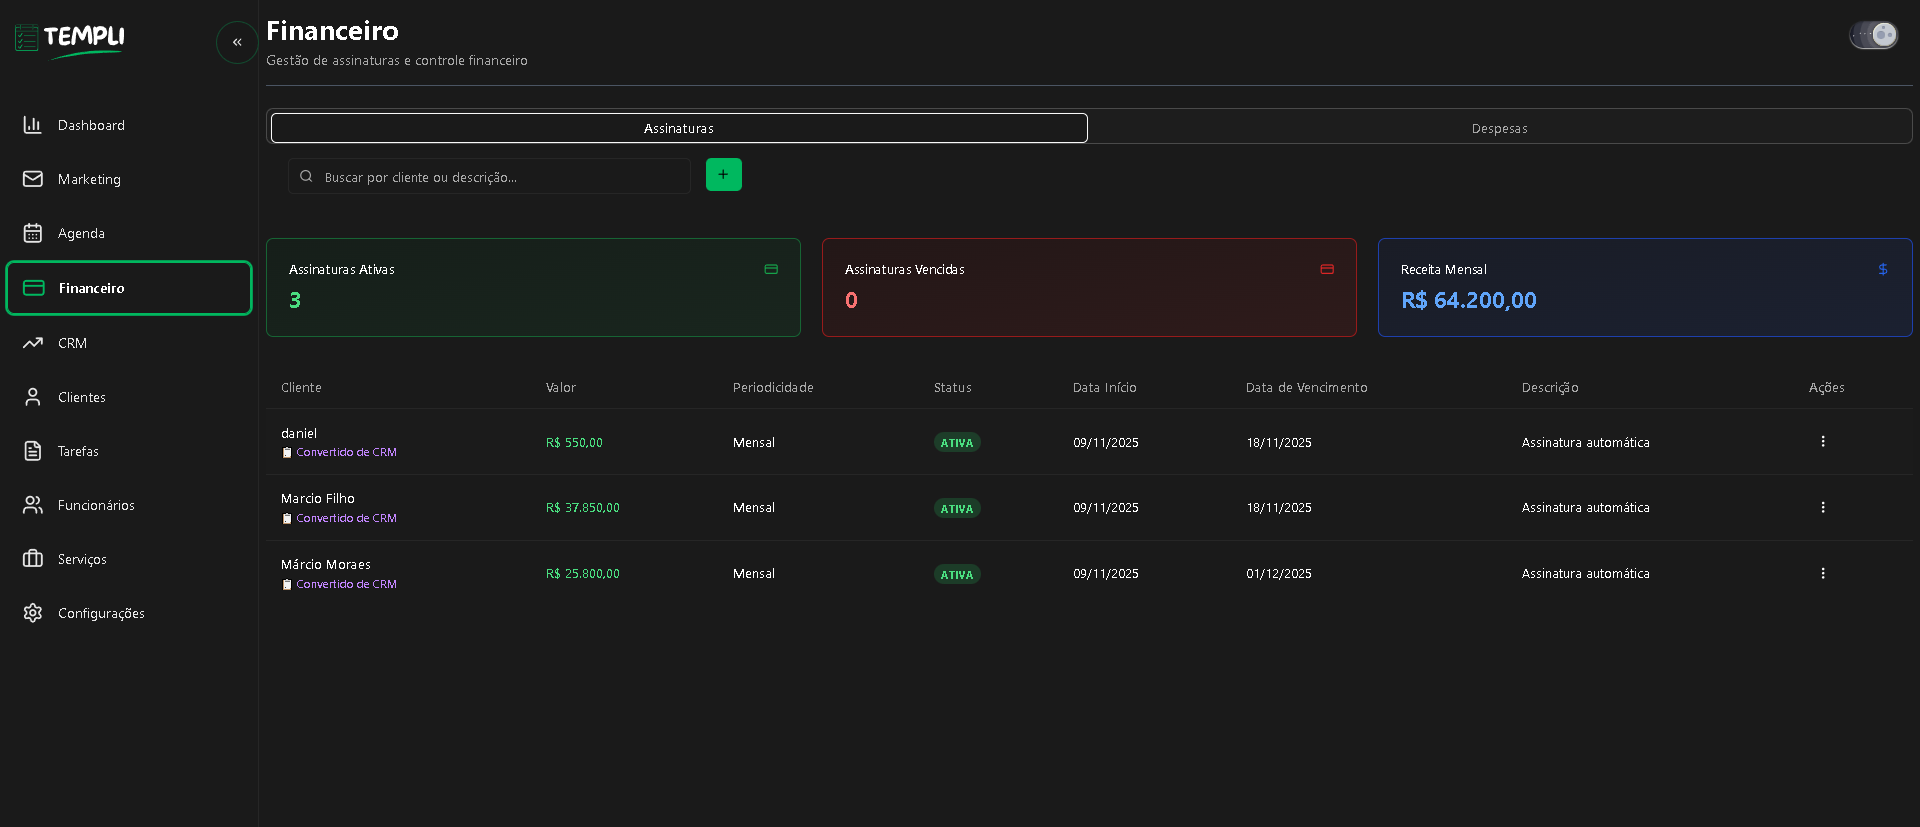Screen dimensions: 1920x827
Task: Click the Funcionários people icon
Action: (x=33, y=505)
